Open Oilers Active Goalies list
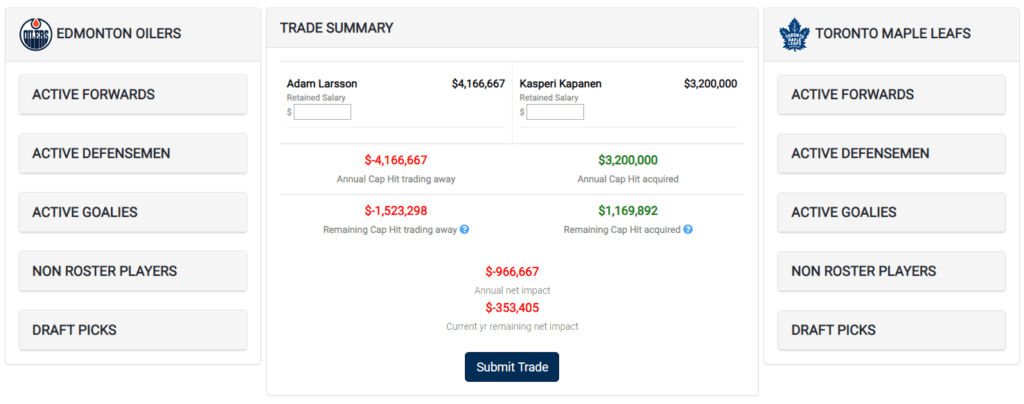 [x=133, y=212]
